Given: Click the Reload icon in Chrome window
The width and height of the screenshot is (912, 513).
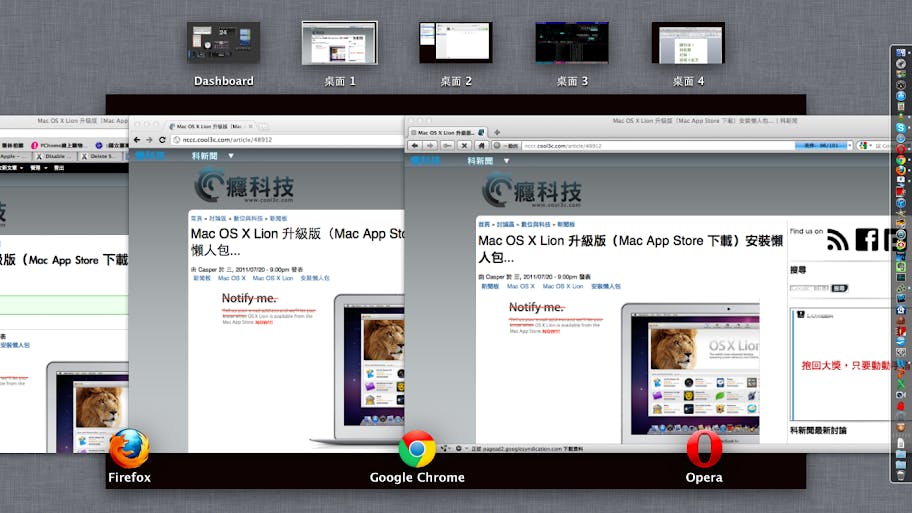Looking at the screenshot, I should [162, 140].
